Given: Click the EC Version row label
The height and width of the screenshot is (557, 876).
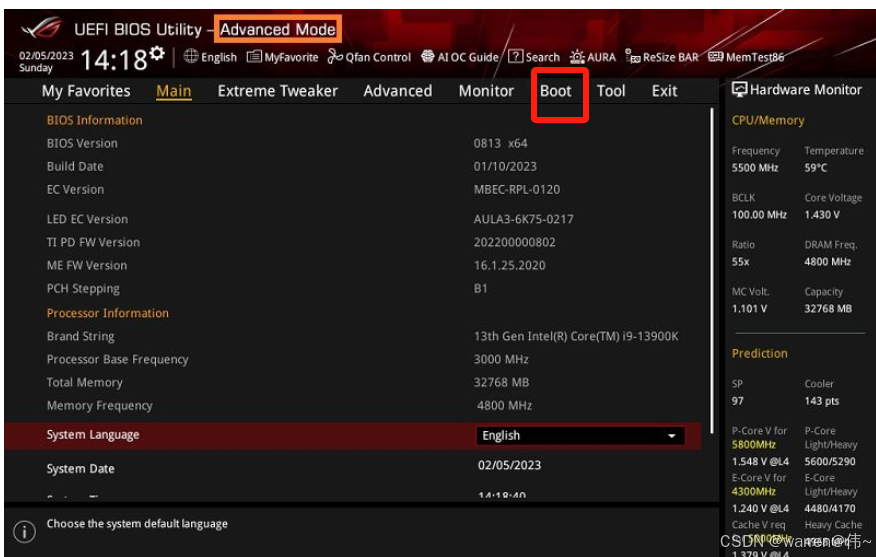Looking at the screenshot, I should [75, 189].
